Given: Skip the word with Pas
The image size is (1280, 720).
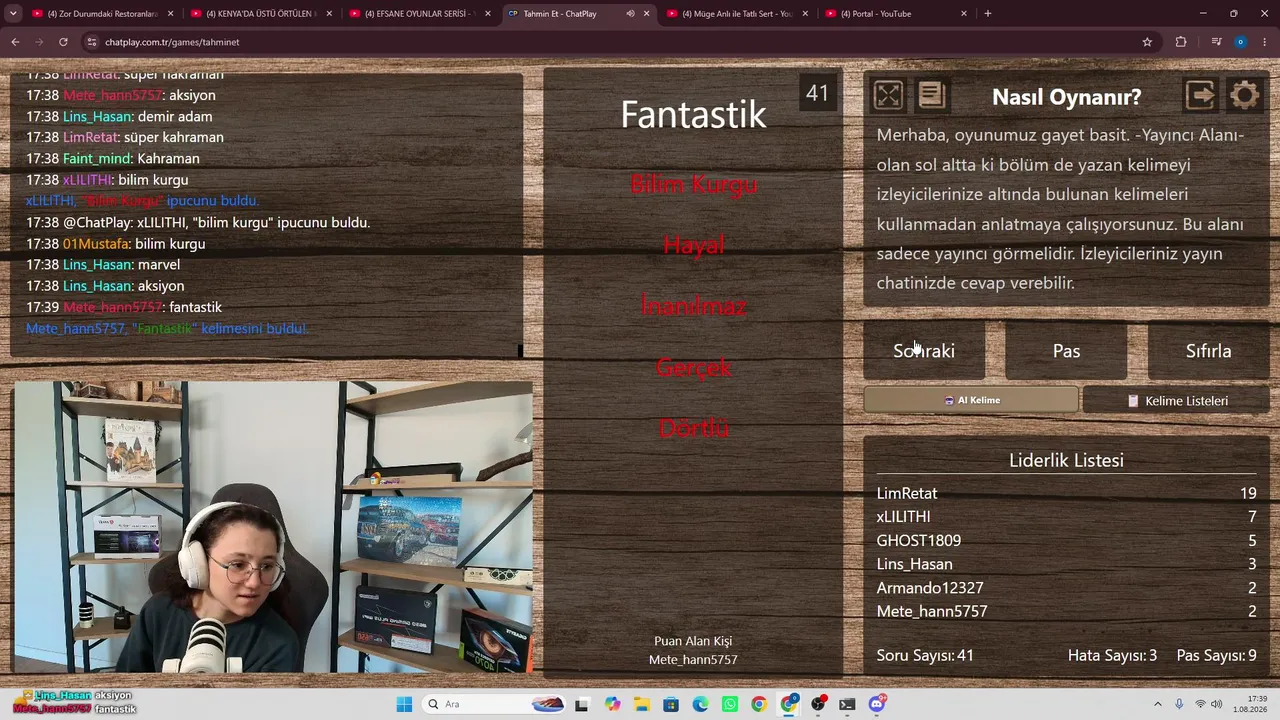Looking at the screenshot, I should (1066, 351).
